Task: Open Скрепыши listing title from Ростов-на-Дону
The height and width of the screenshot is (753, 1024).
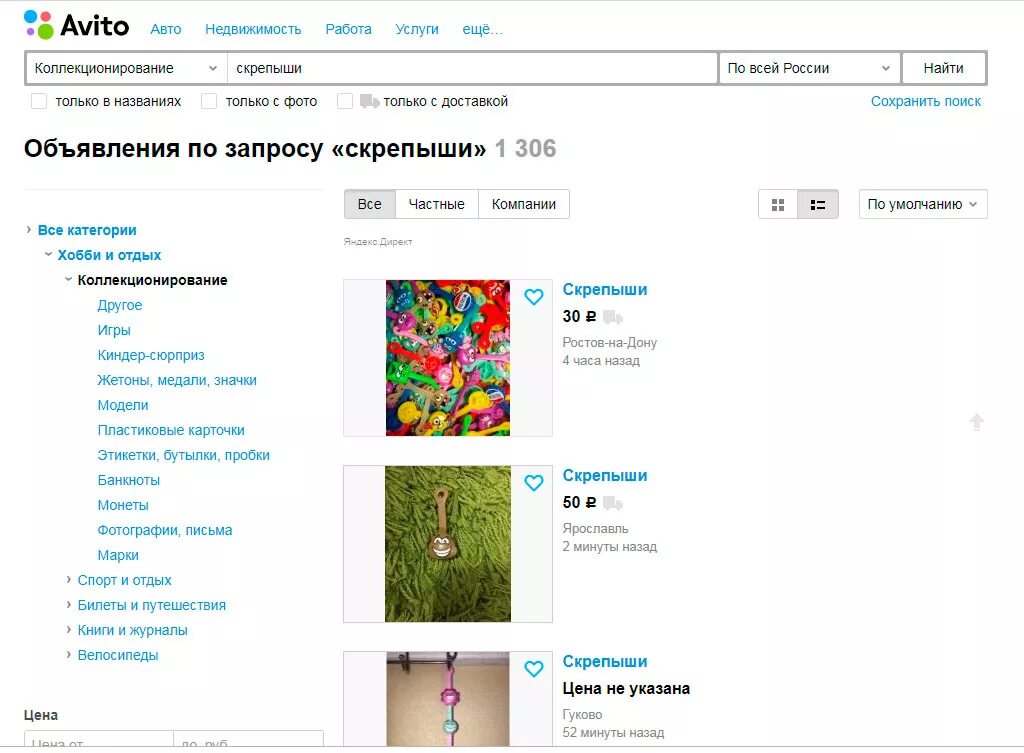Action: [605, 289]
